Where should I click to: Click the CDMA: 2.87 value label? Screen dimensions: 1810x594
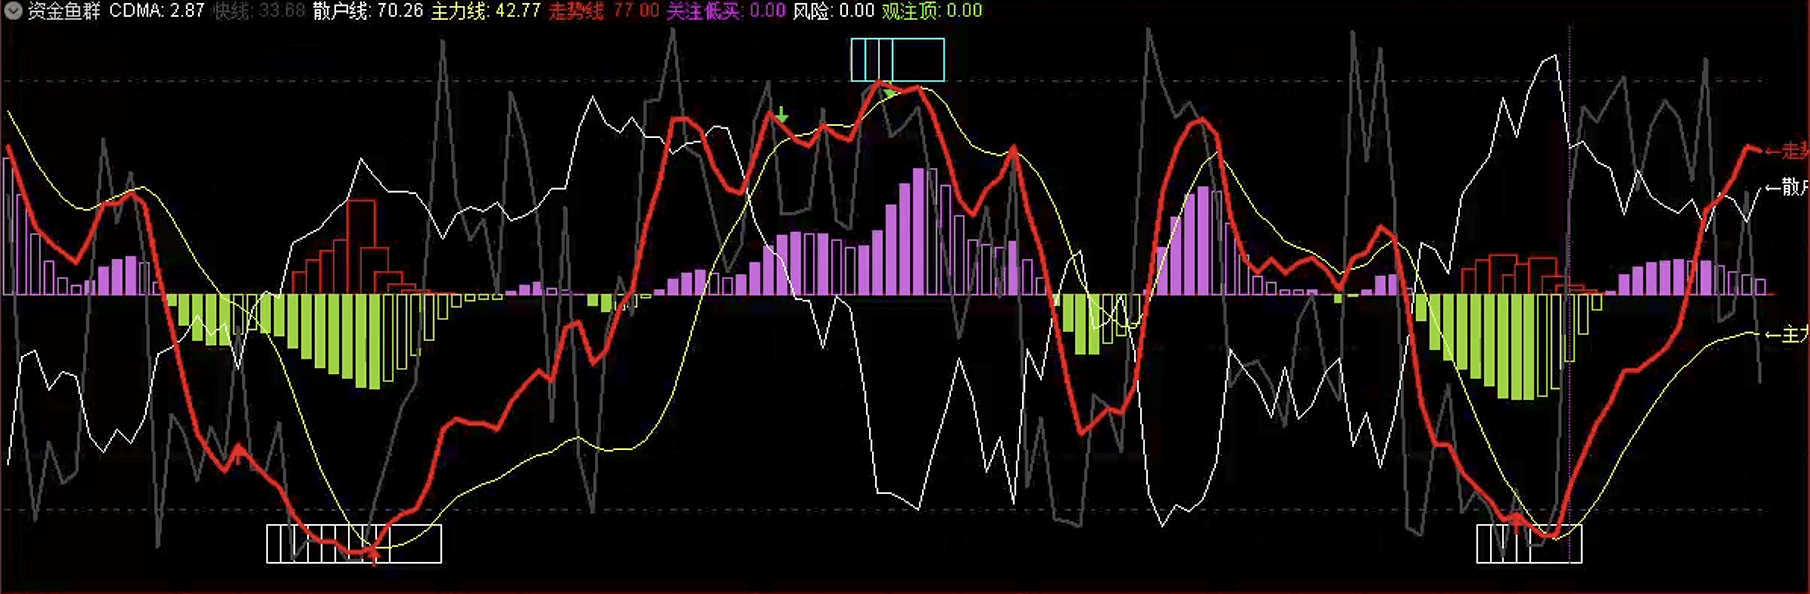point(157,11)
